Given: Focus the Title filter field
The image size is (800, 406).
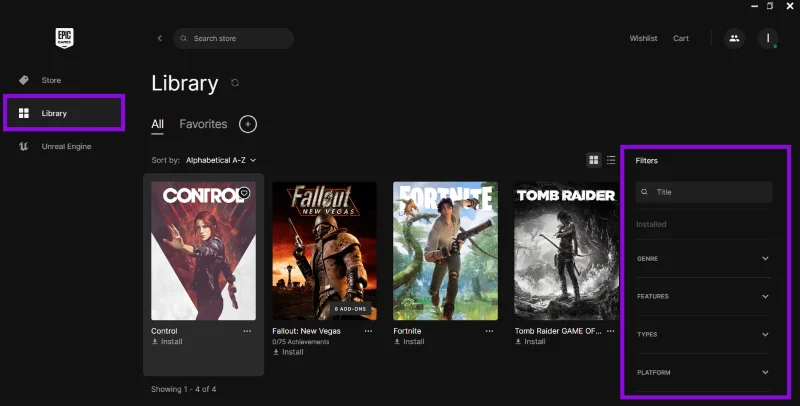Looking at the screenshot, I should [704, 192].
